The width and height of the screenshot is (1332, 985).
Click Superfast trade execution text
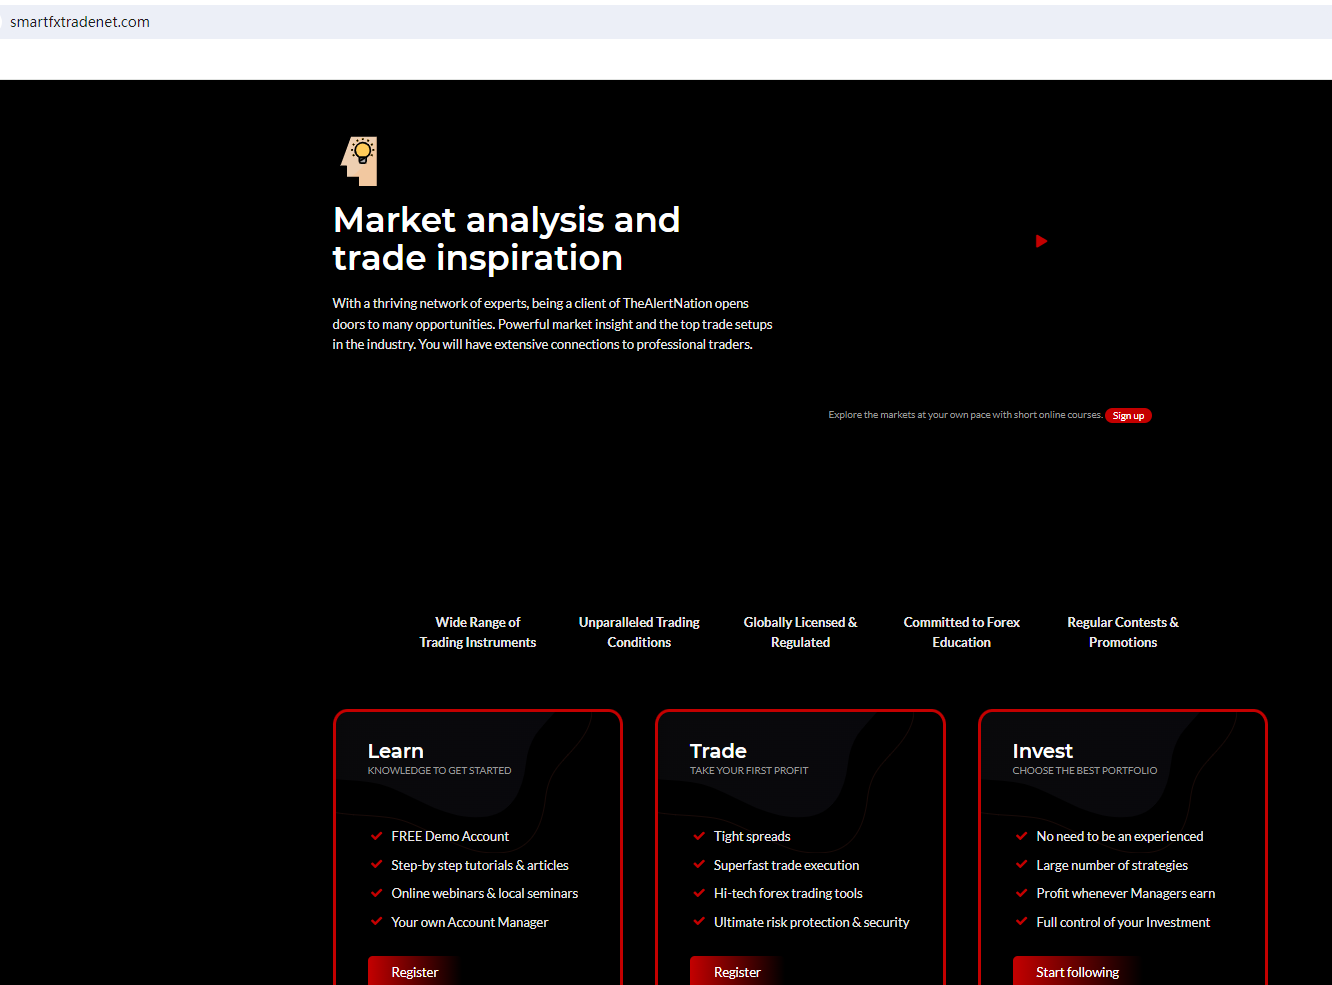point(786,865)
